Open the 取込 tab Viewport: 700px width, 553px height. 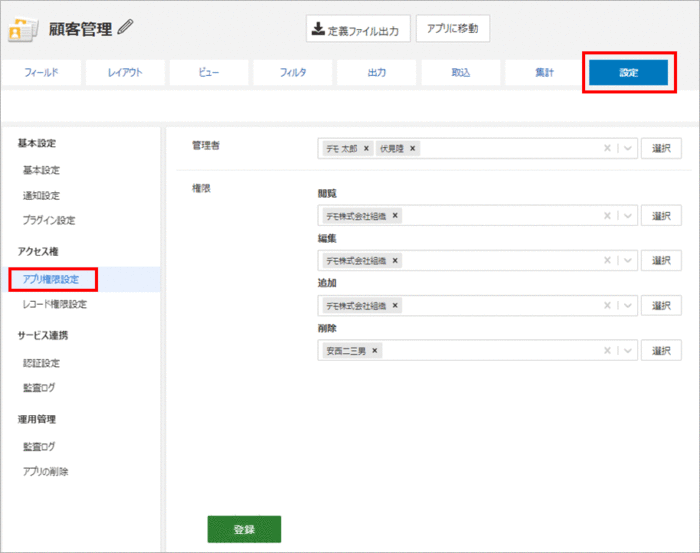point(461,72)
